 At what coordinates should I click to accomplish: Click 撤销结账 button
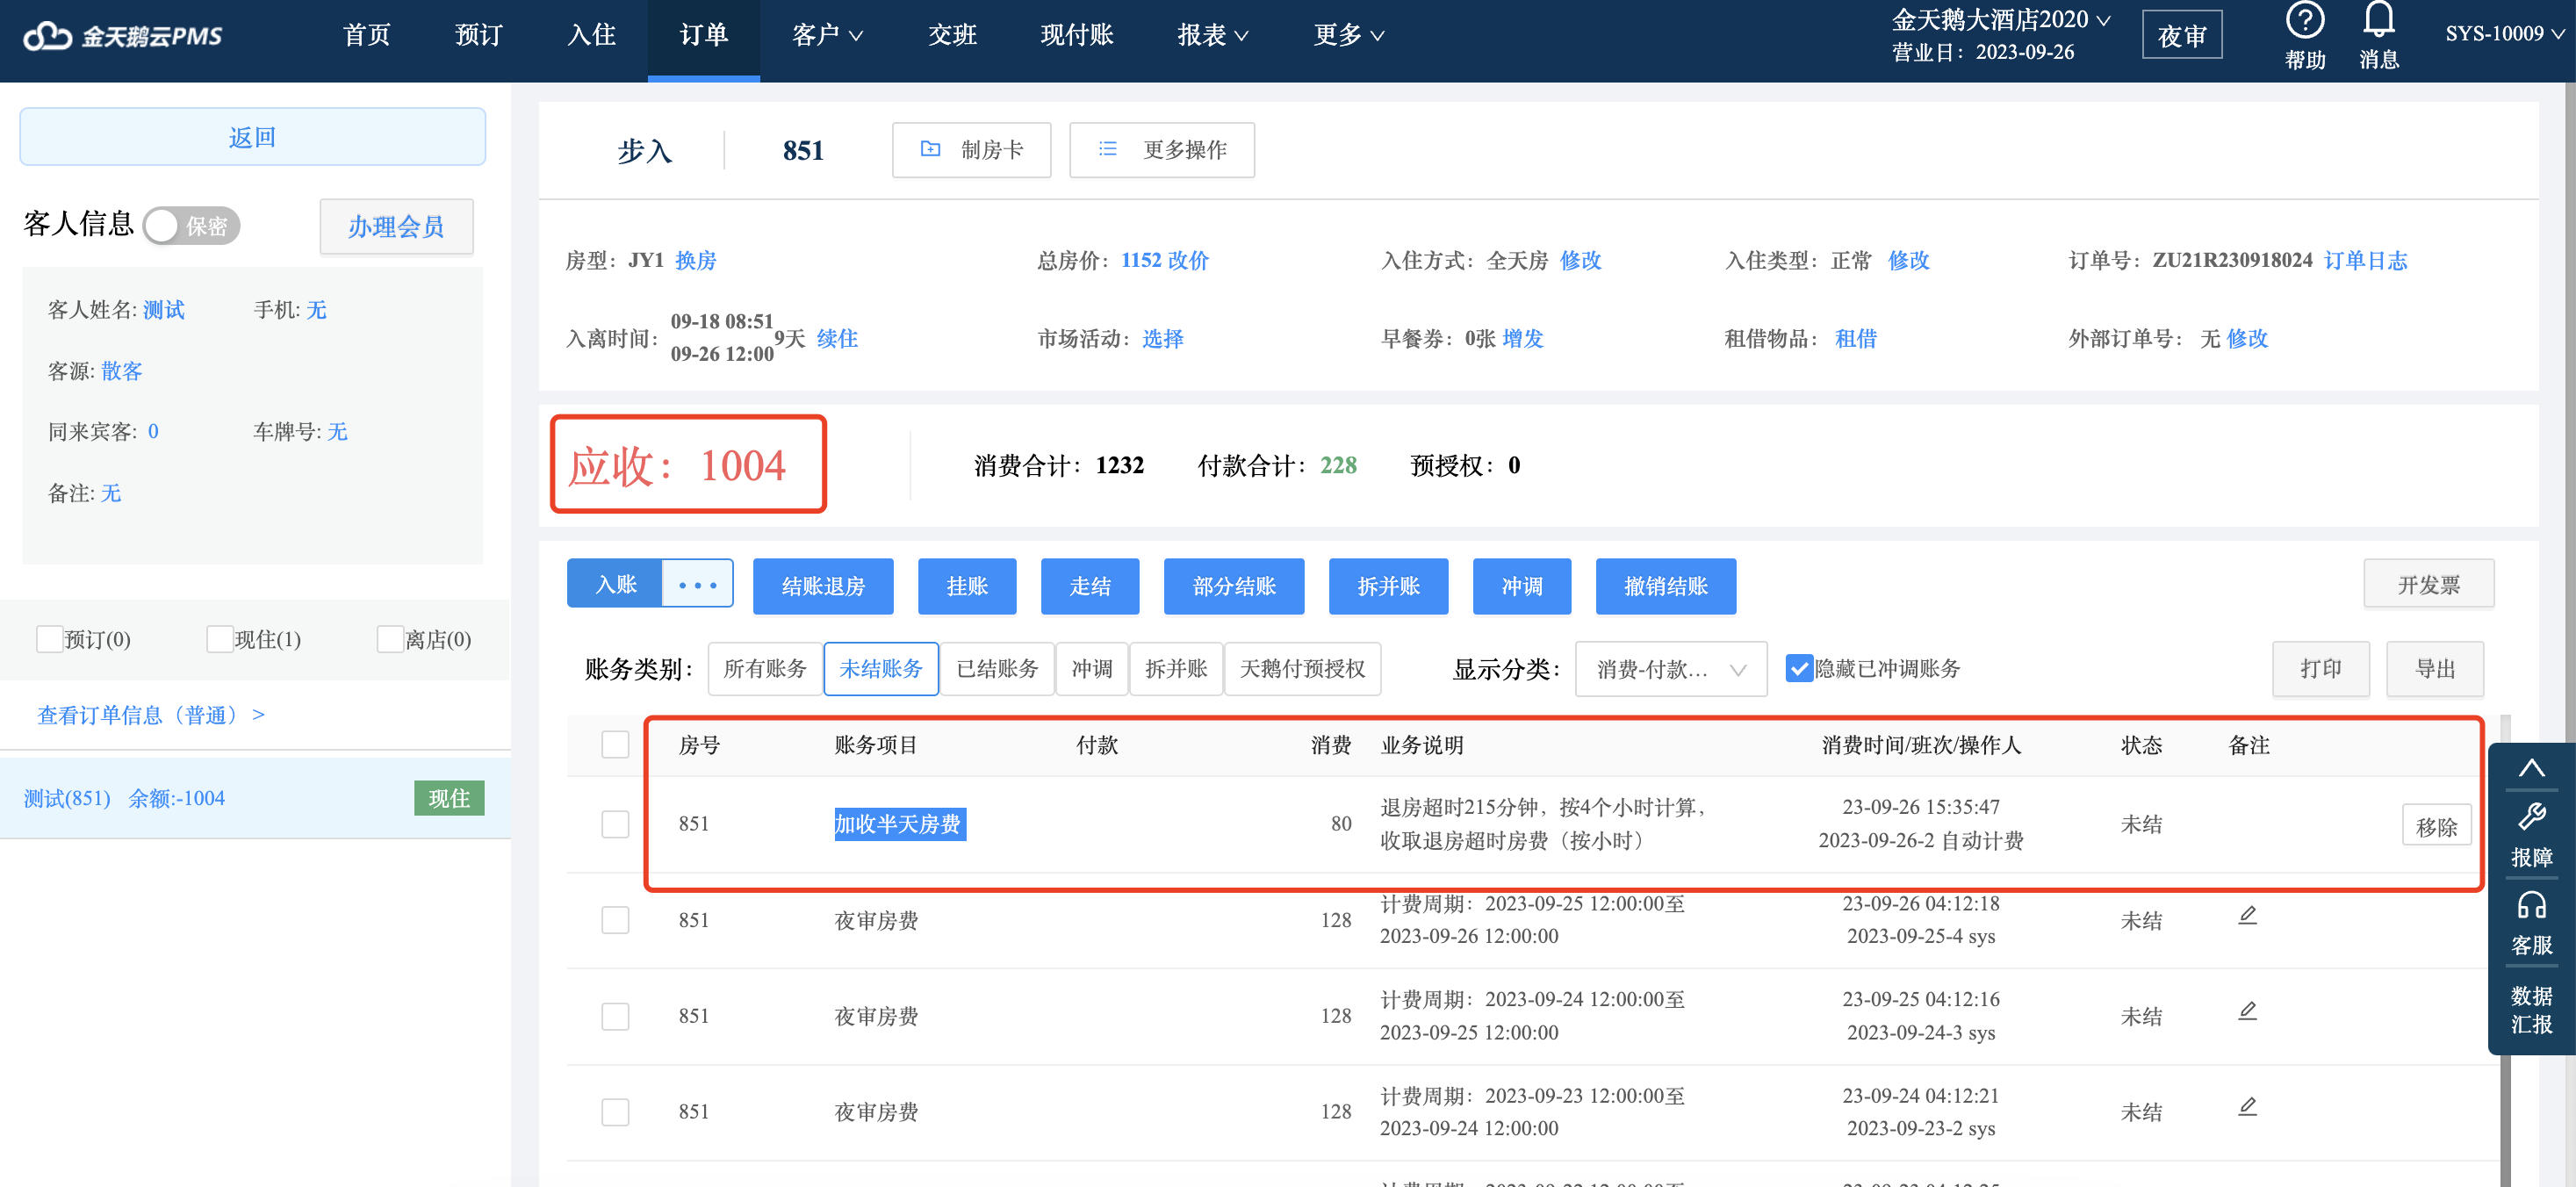pyautogui.click(x=1665, y=586)
